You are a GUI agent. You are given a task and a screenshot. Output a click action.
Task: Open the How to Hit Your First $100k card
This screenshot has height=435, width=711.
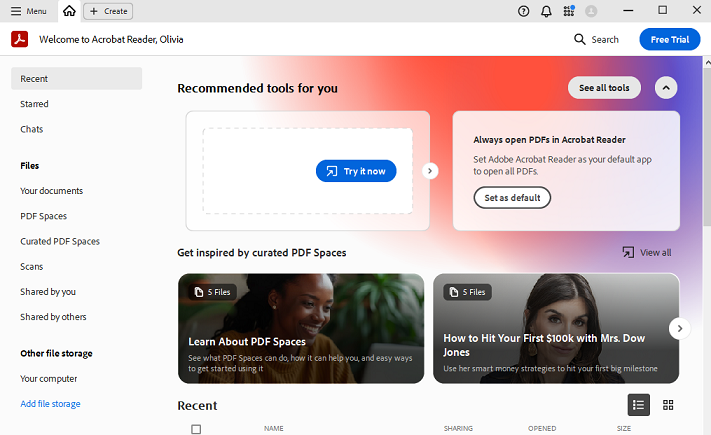[556, 328]
